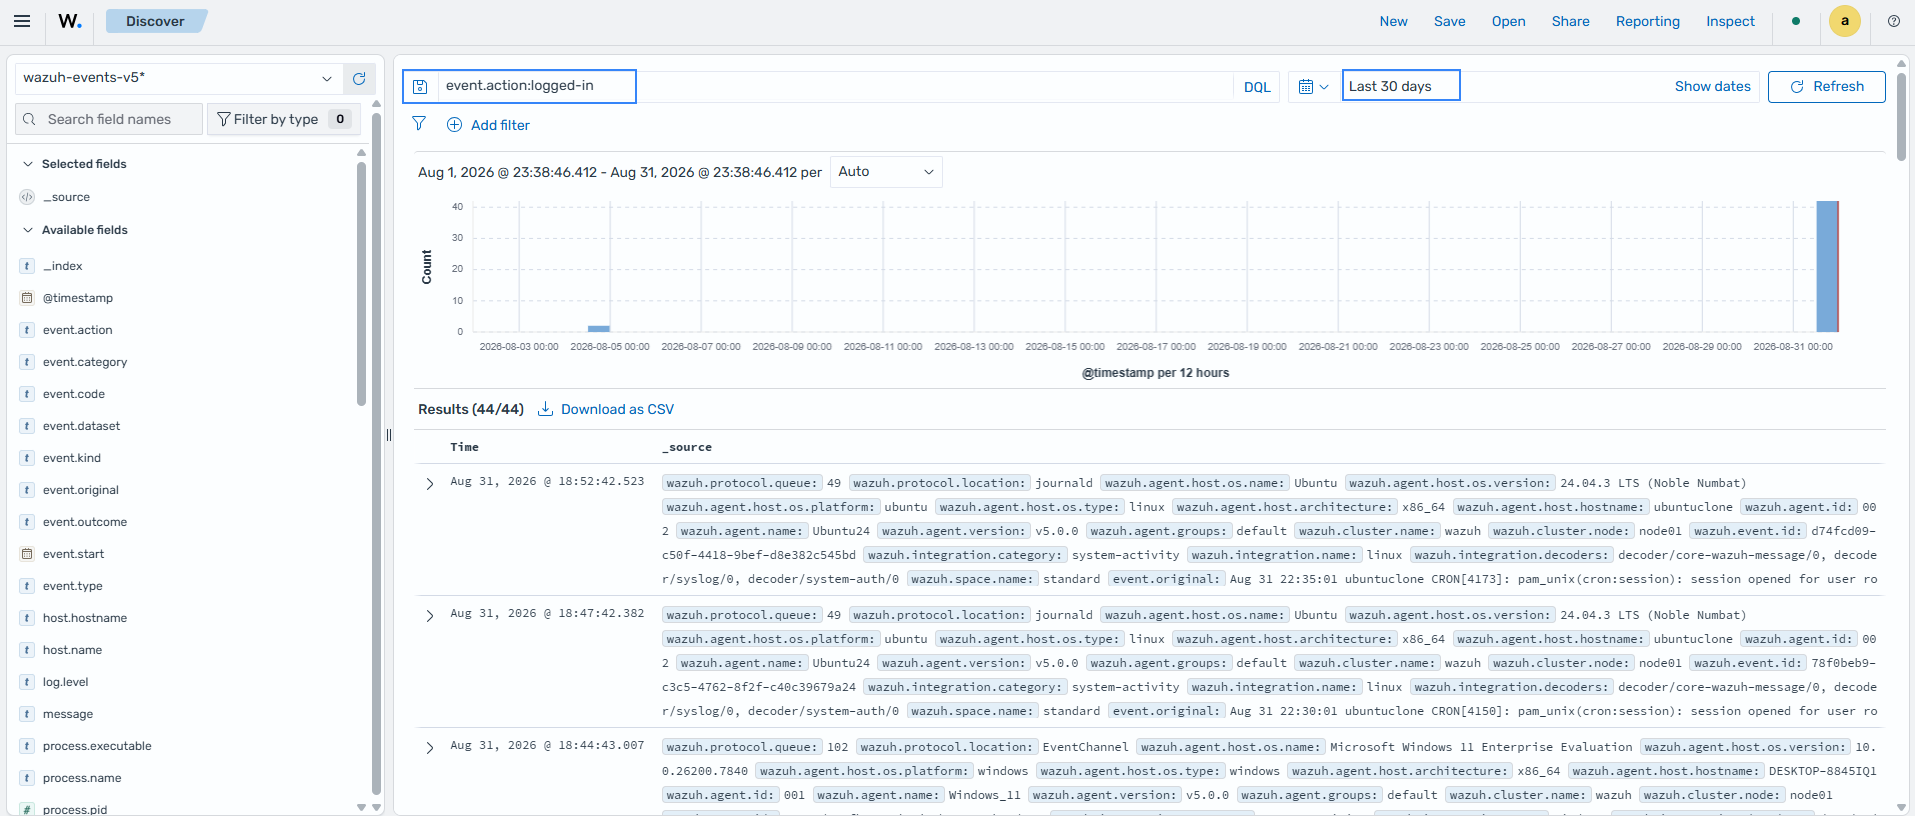Open the Share menu
This screenshot has height=816, width=1915.
pyautogui.click(x=1570, y=21)
